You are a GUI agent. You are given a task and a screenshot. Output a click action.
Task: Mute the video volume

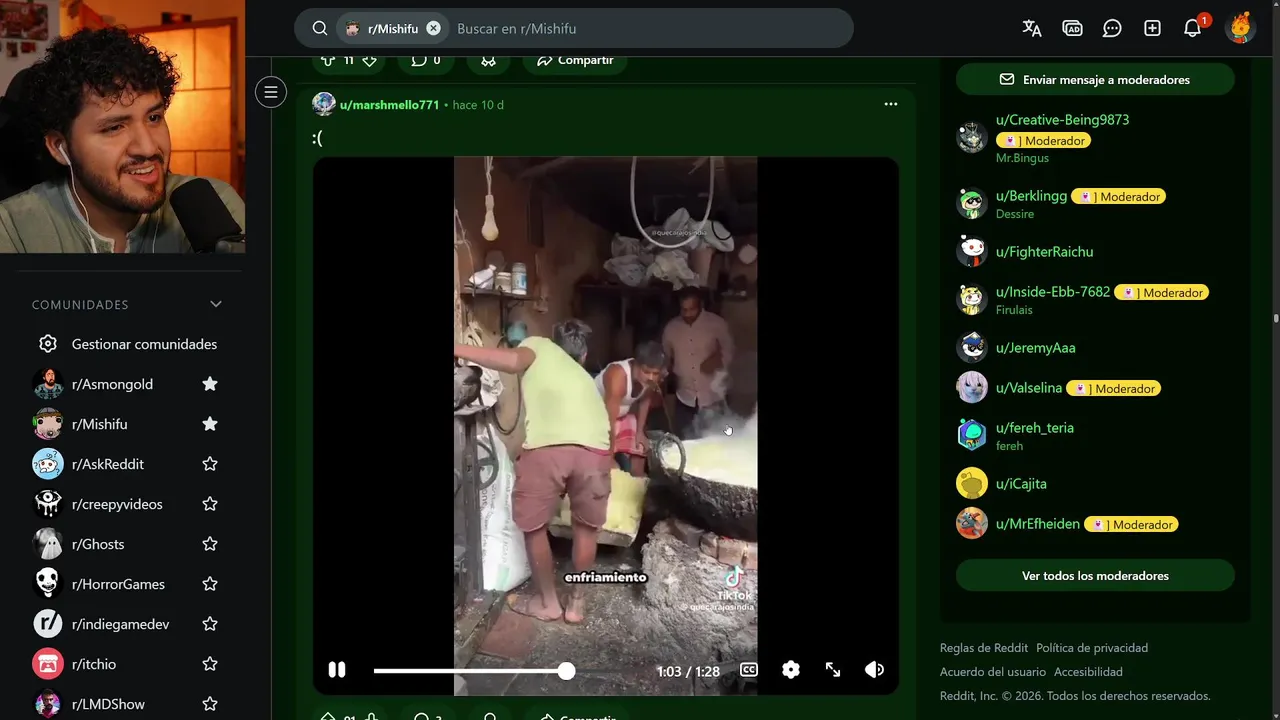point(874,670)
